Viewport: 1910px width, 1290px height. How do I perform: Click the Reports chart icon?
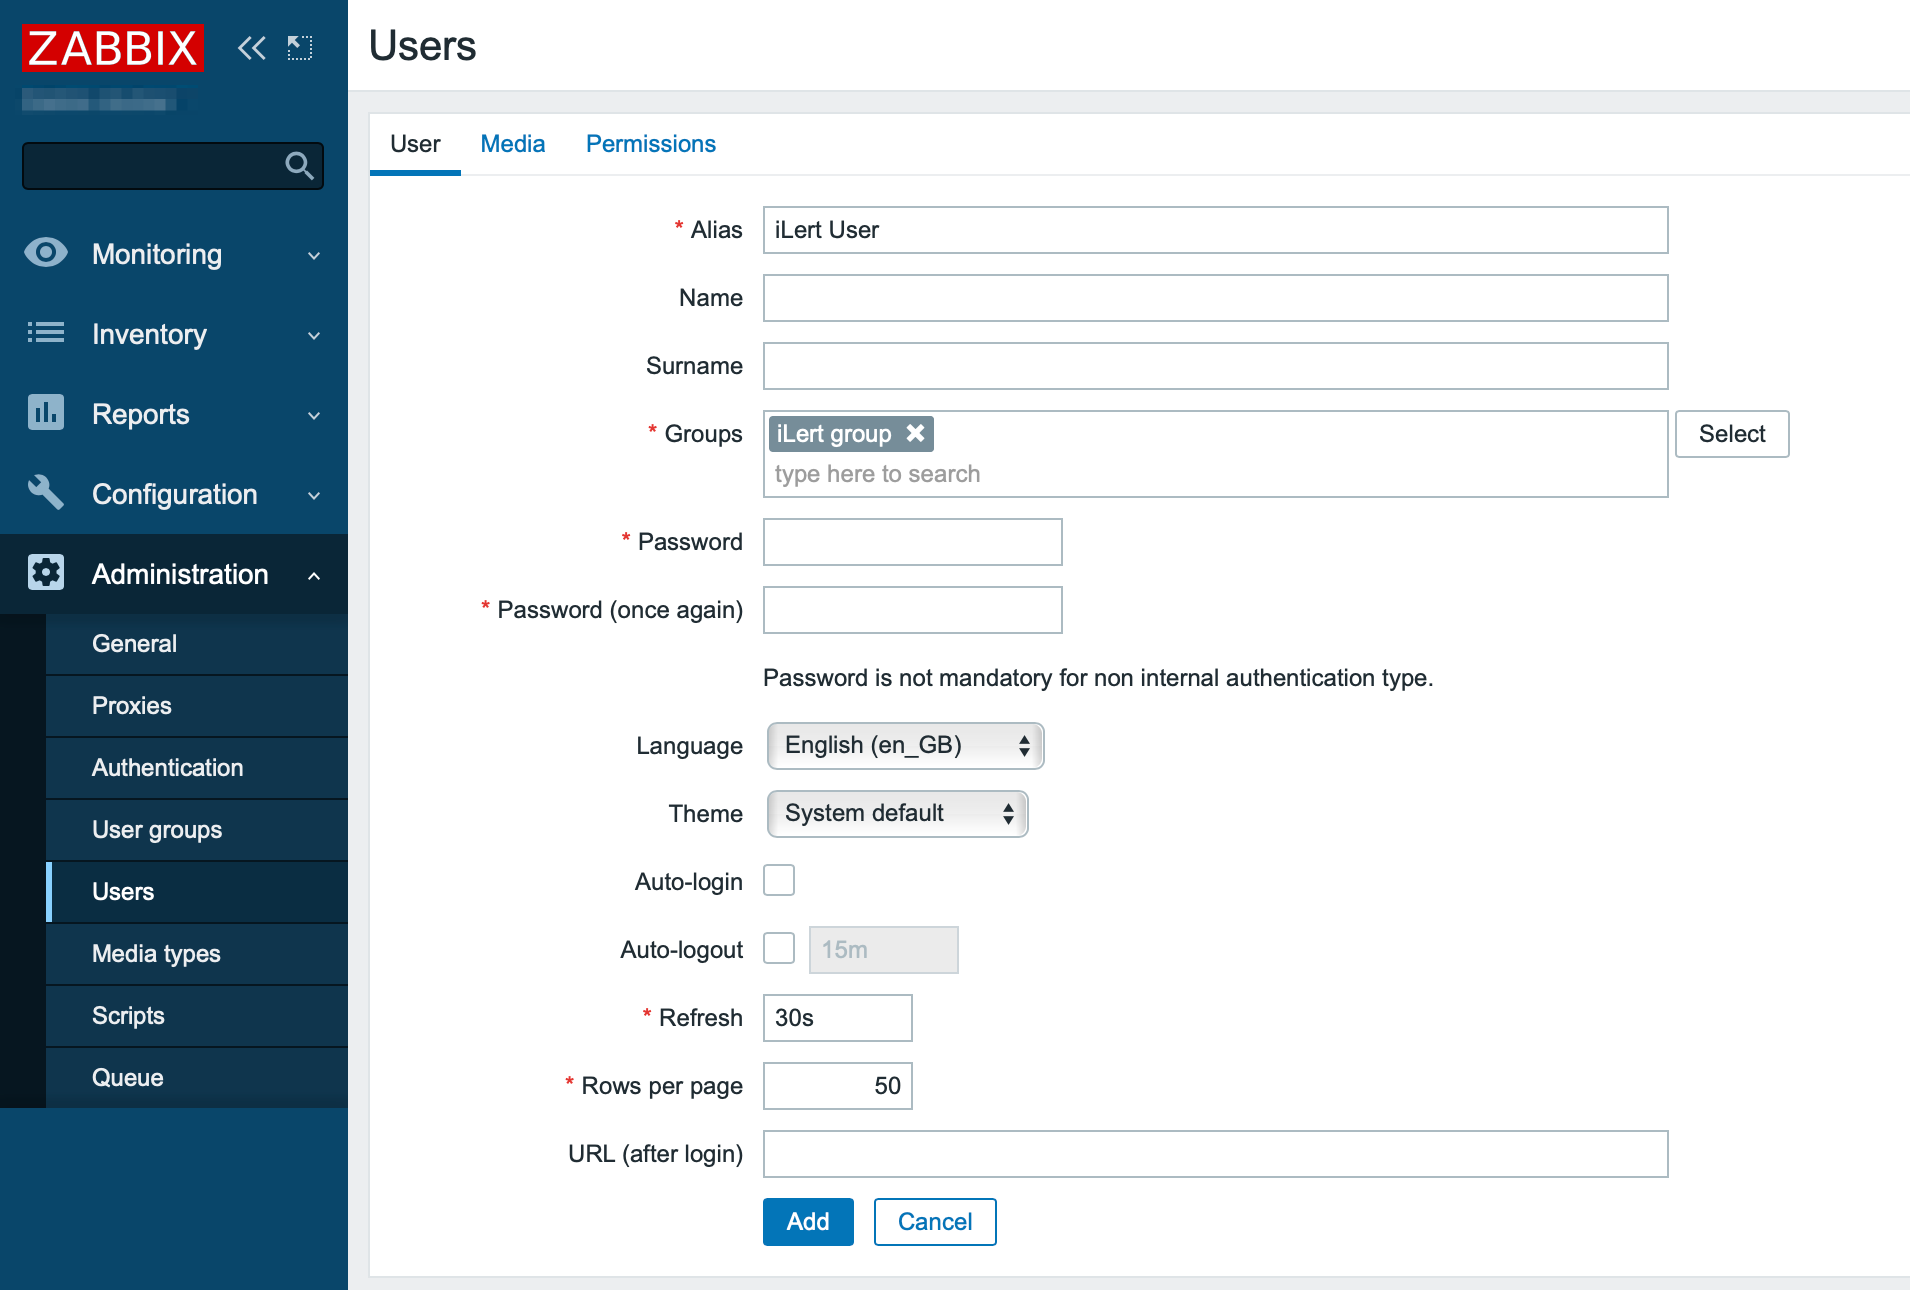[46, 413]
